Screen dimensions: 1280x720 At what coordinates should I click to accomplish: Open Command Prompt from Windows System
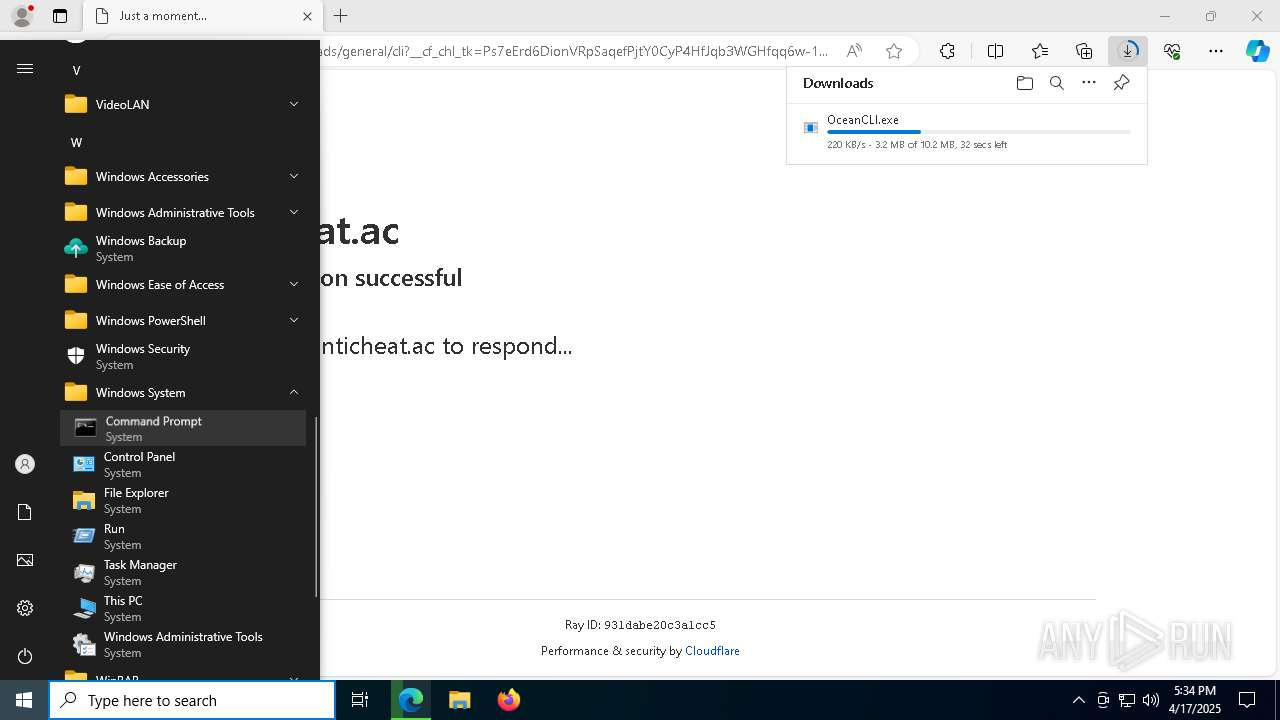click(x=183, y=428)
